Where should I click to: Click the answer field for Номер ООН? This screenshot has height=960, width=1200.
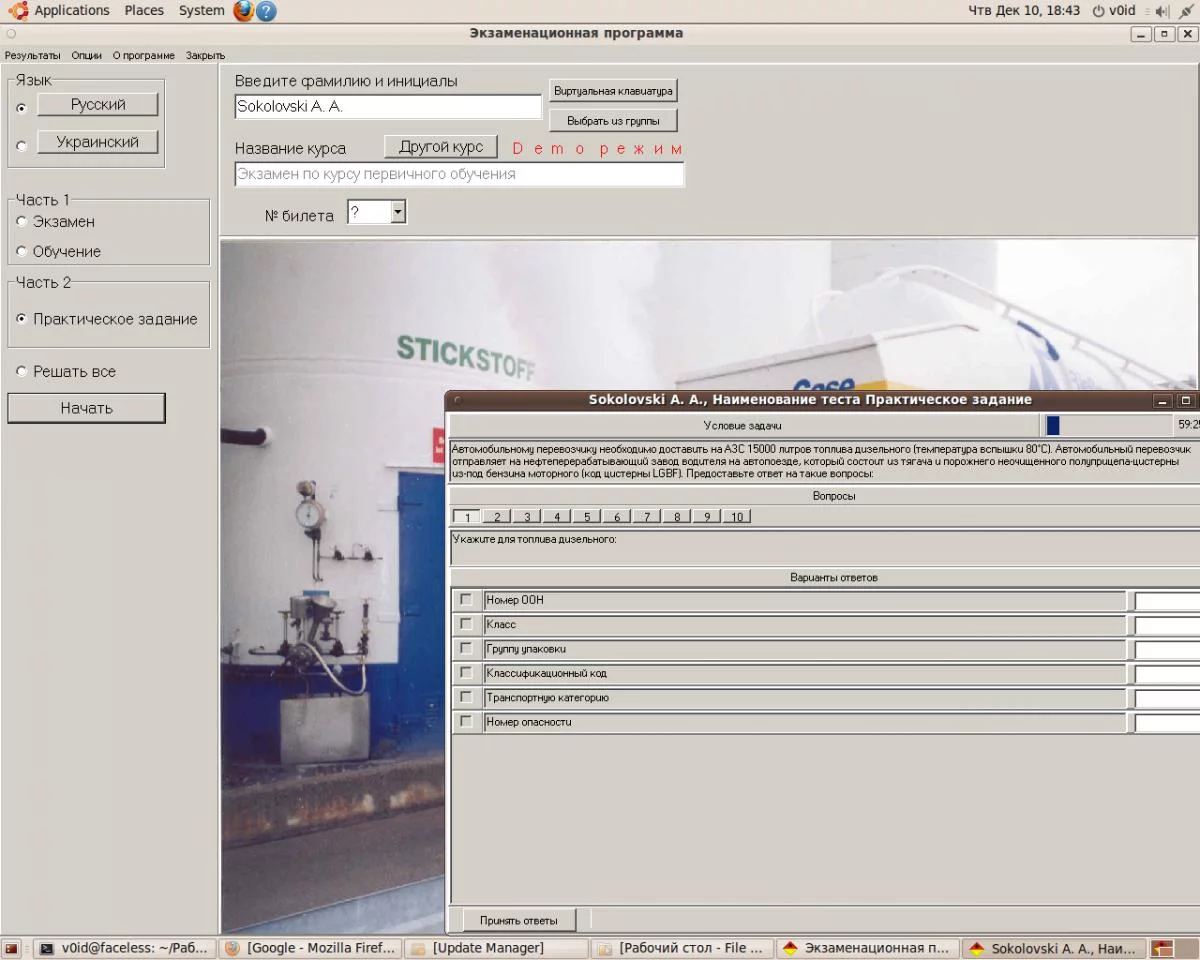(1167, 601)
